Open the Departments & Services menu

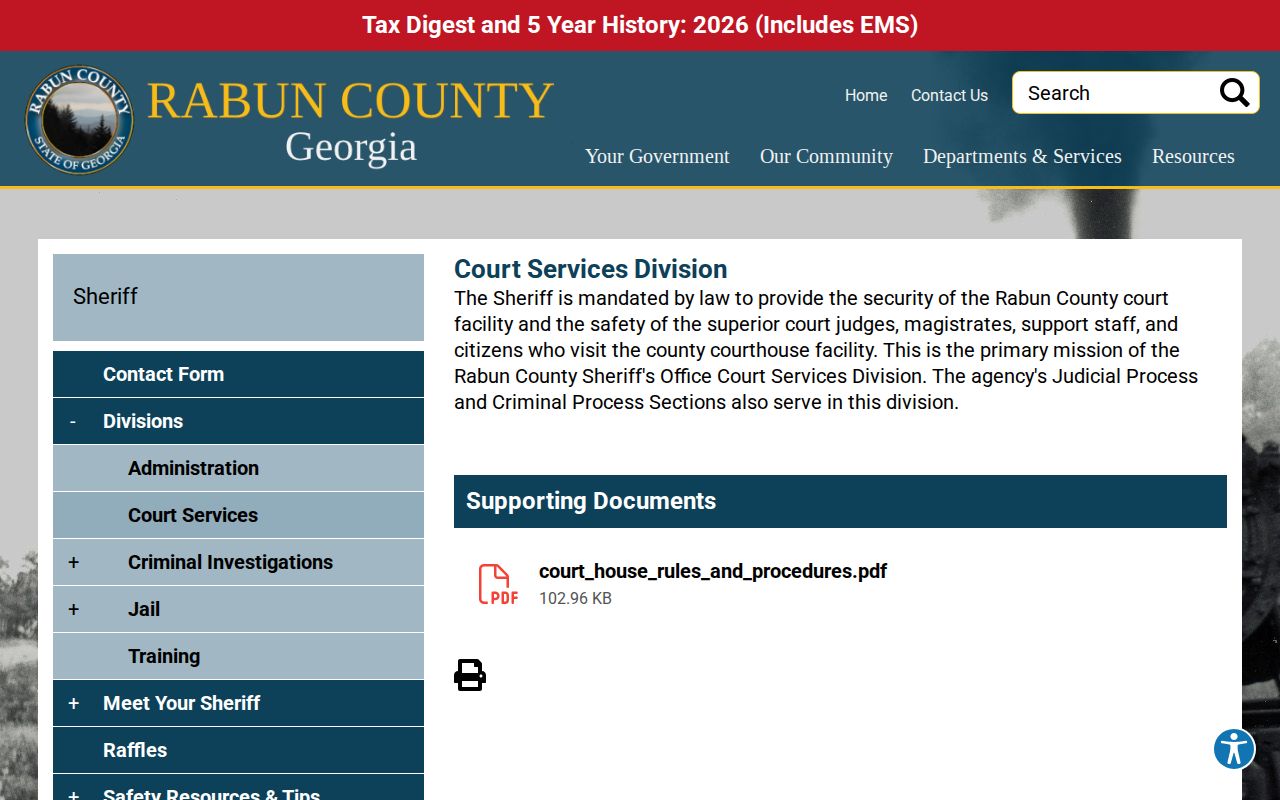click(x=1022, y=156)
